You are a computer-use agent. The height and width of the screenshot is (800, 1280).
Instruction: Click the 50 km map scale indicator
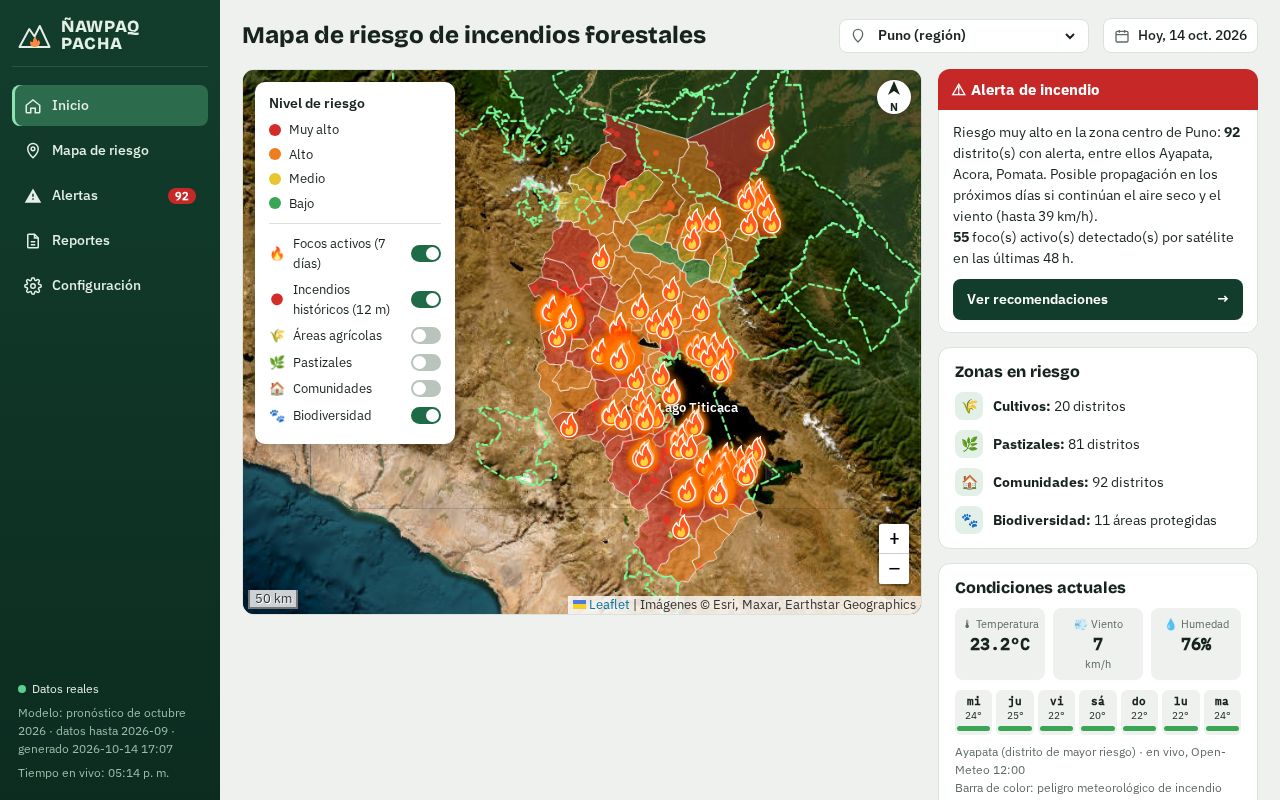pos(273,599)
